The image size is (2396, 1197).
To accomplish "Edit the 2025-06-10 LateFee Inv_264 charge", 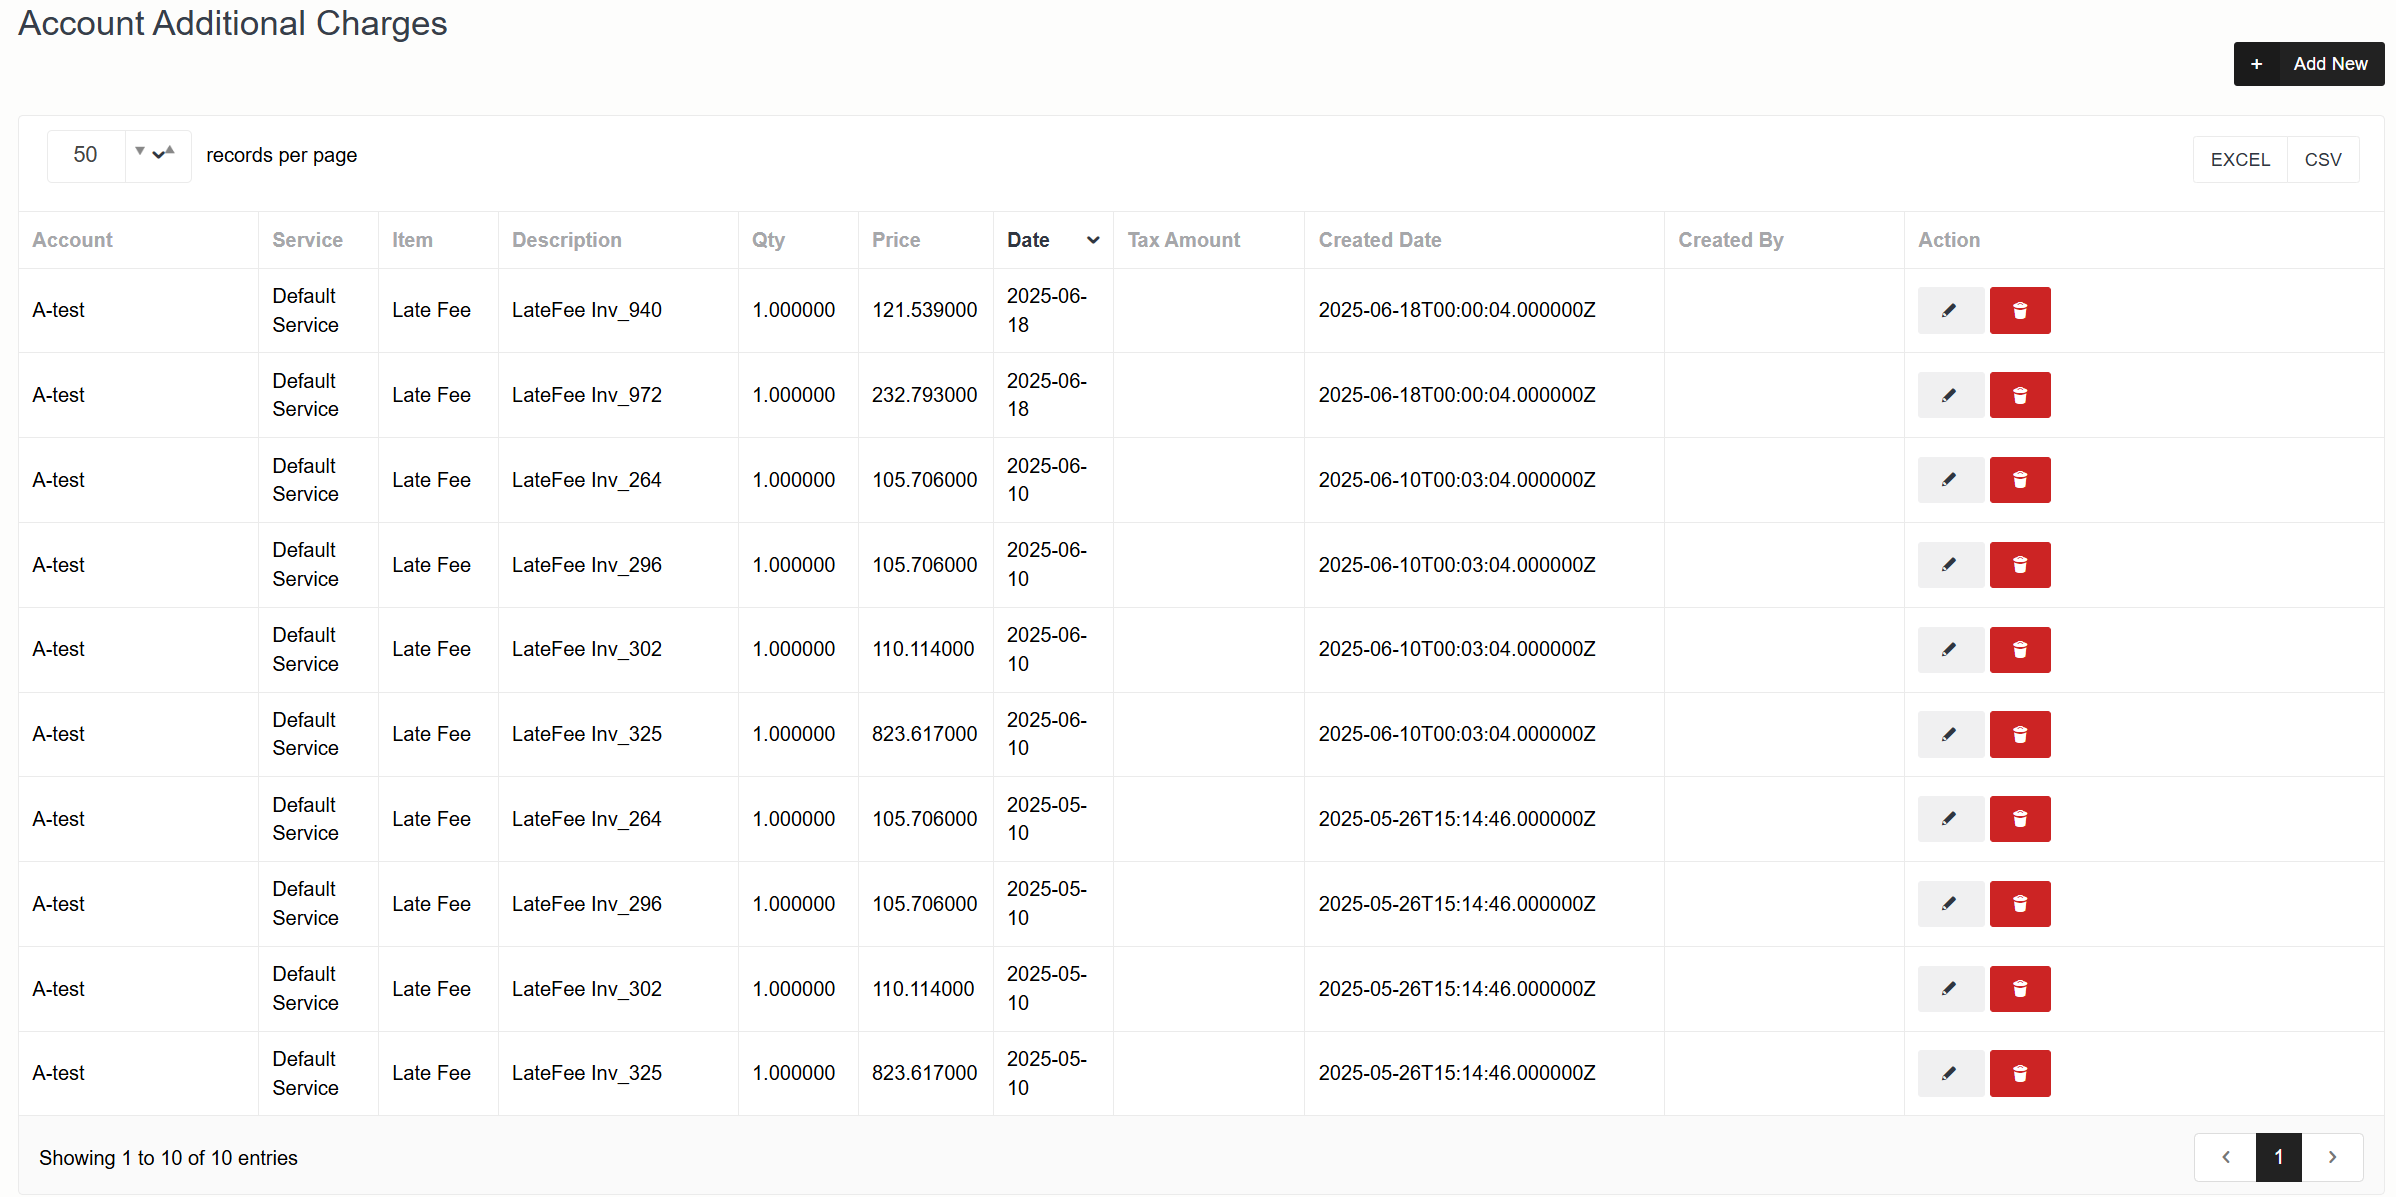I will pyautogui.click(x=1949, y=480).
